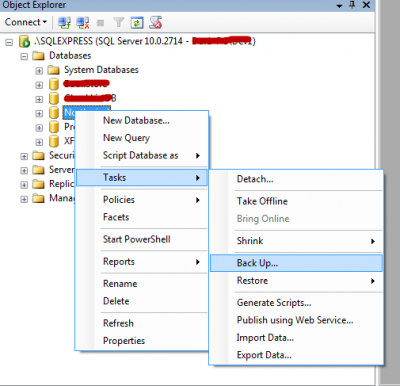
Task: Expand the System Databases folder
Action: click(x=39, y=71)
